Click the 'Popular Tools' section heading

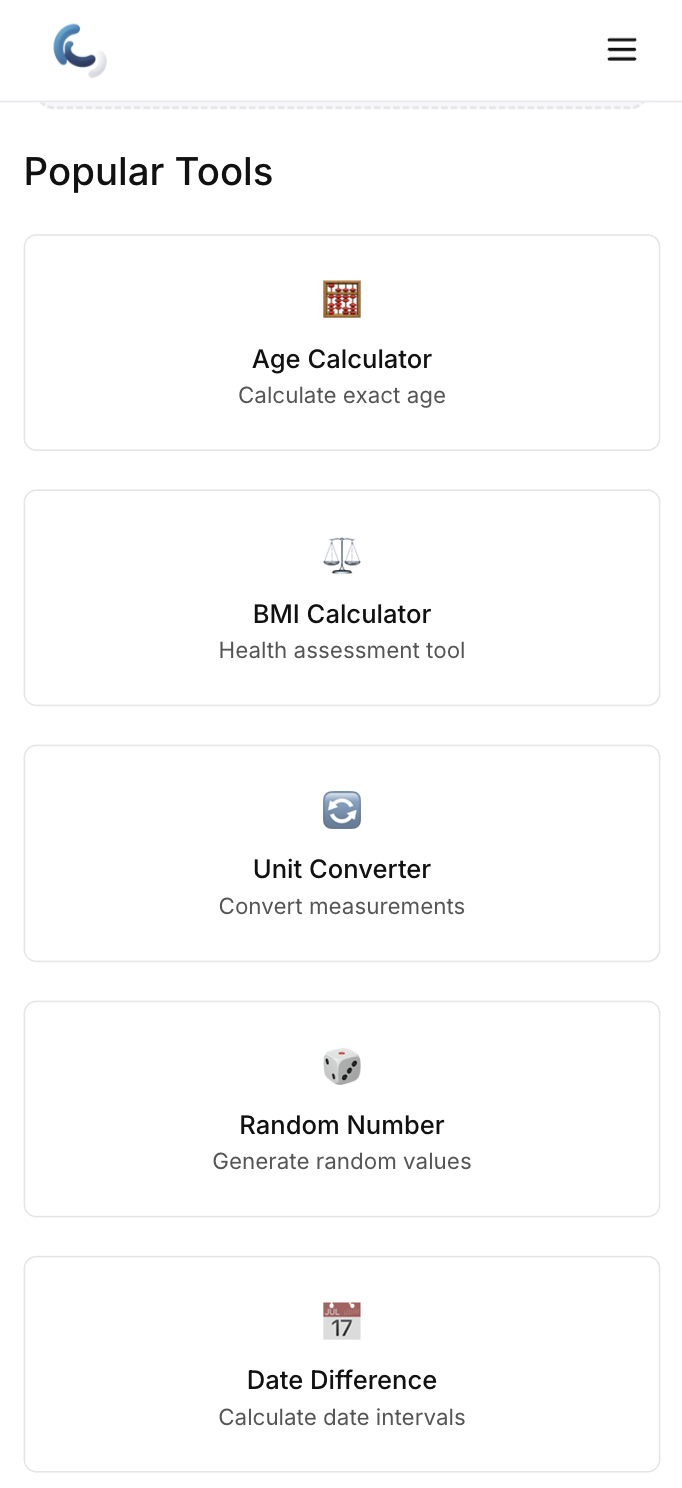[148, 171]
